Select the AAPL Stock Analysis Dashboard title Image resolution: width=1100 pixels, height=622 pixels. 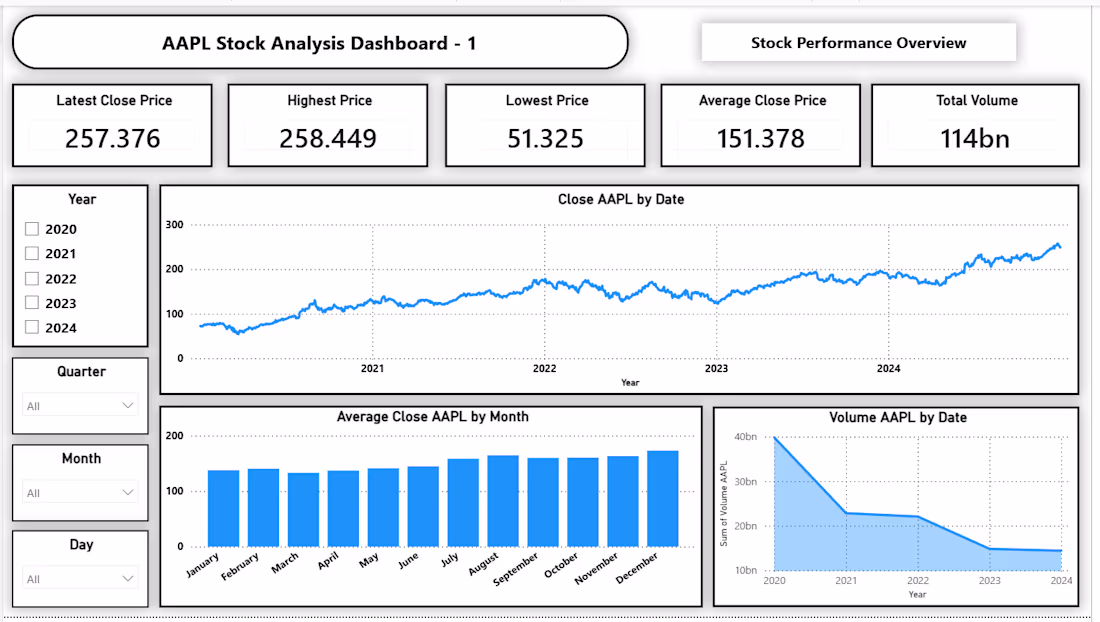coord(320,43)
